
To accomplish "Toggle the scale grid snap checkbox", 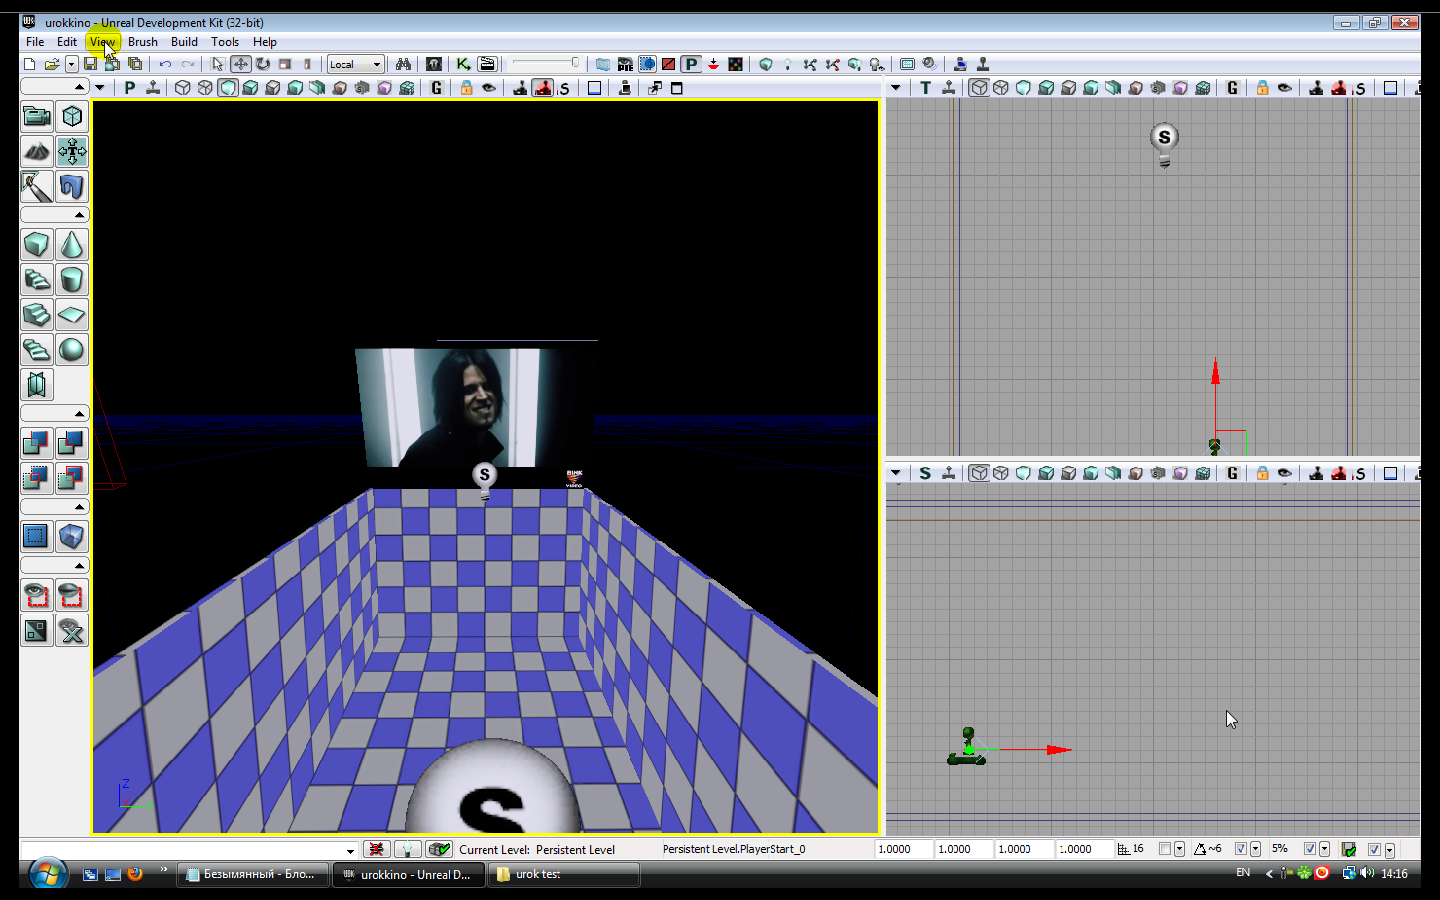I will (1310, 849).
